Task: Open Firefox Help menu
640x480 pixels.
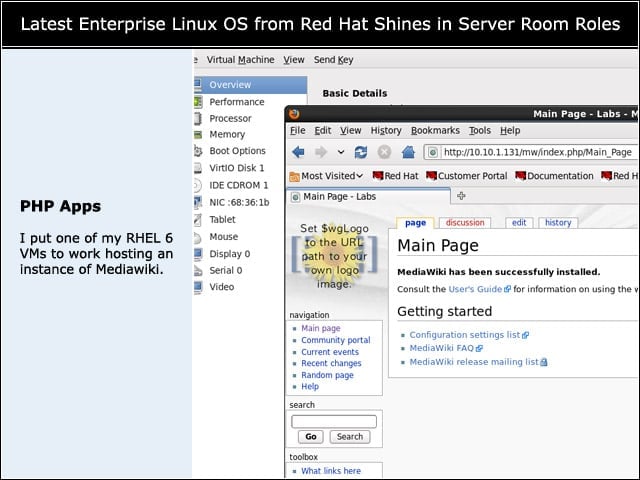Action: click(510, 131)
